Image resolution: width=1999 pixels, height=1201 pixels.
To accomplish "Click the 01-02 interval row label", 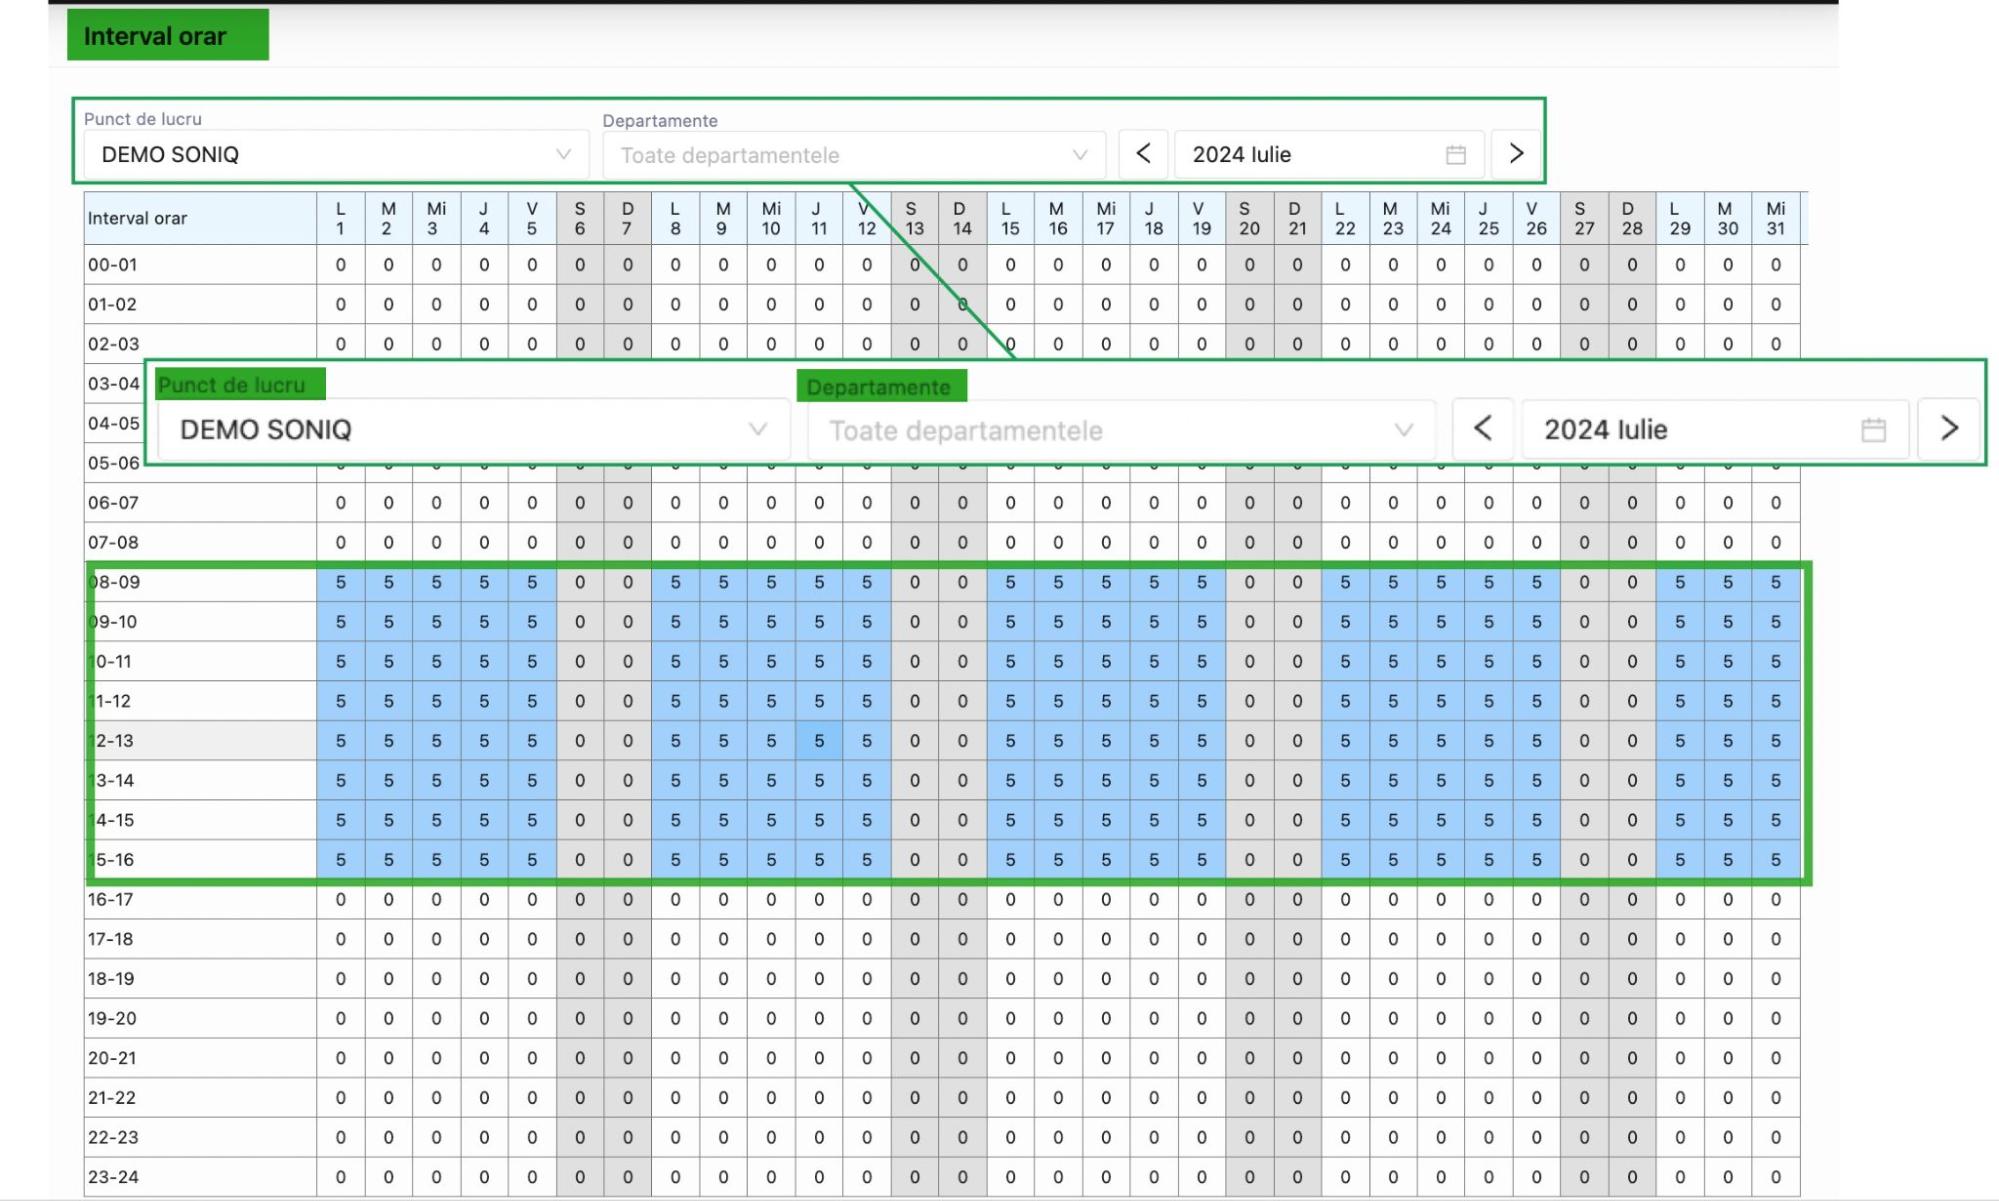I will [x=200, y=305].
